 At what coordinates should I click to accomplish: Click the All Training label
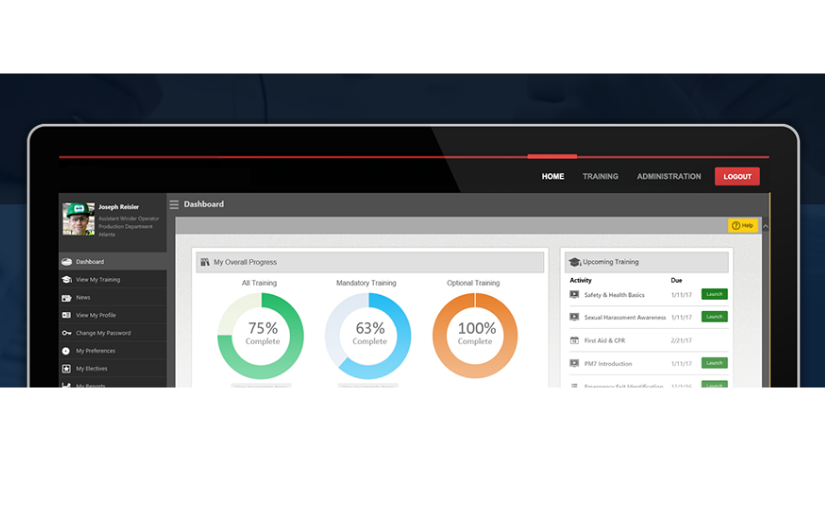tap(259, 283)
